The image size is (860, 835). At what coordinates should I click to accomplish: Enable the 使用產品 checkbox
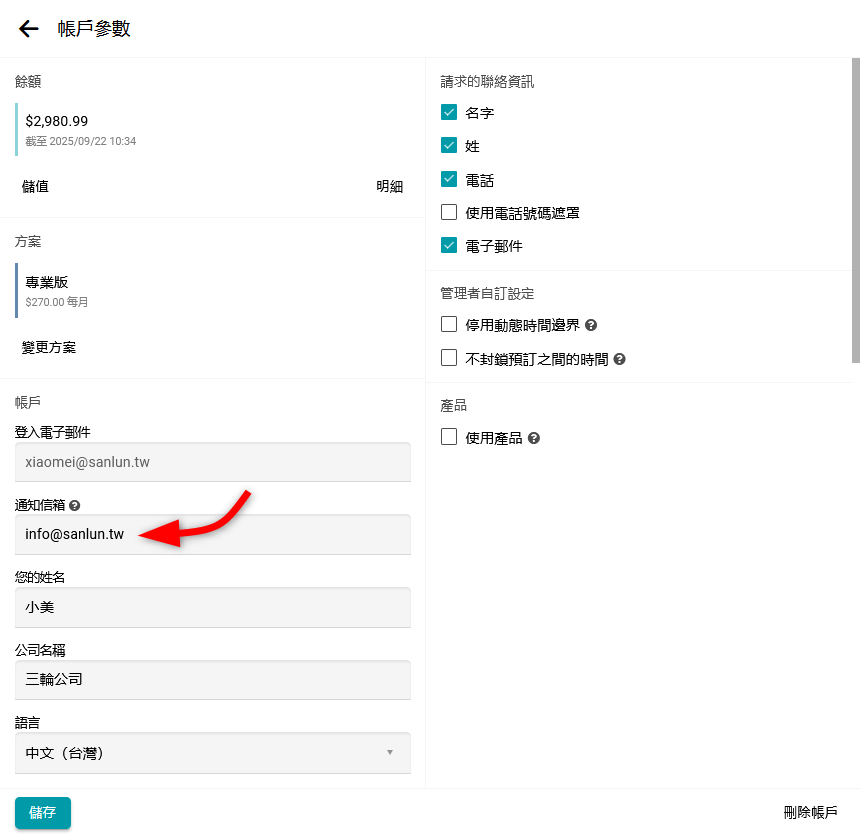(x=449, y=437)
